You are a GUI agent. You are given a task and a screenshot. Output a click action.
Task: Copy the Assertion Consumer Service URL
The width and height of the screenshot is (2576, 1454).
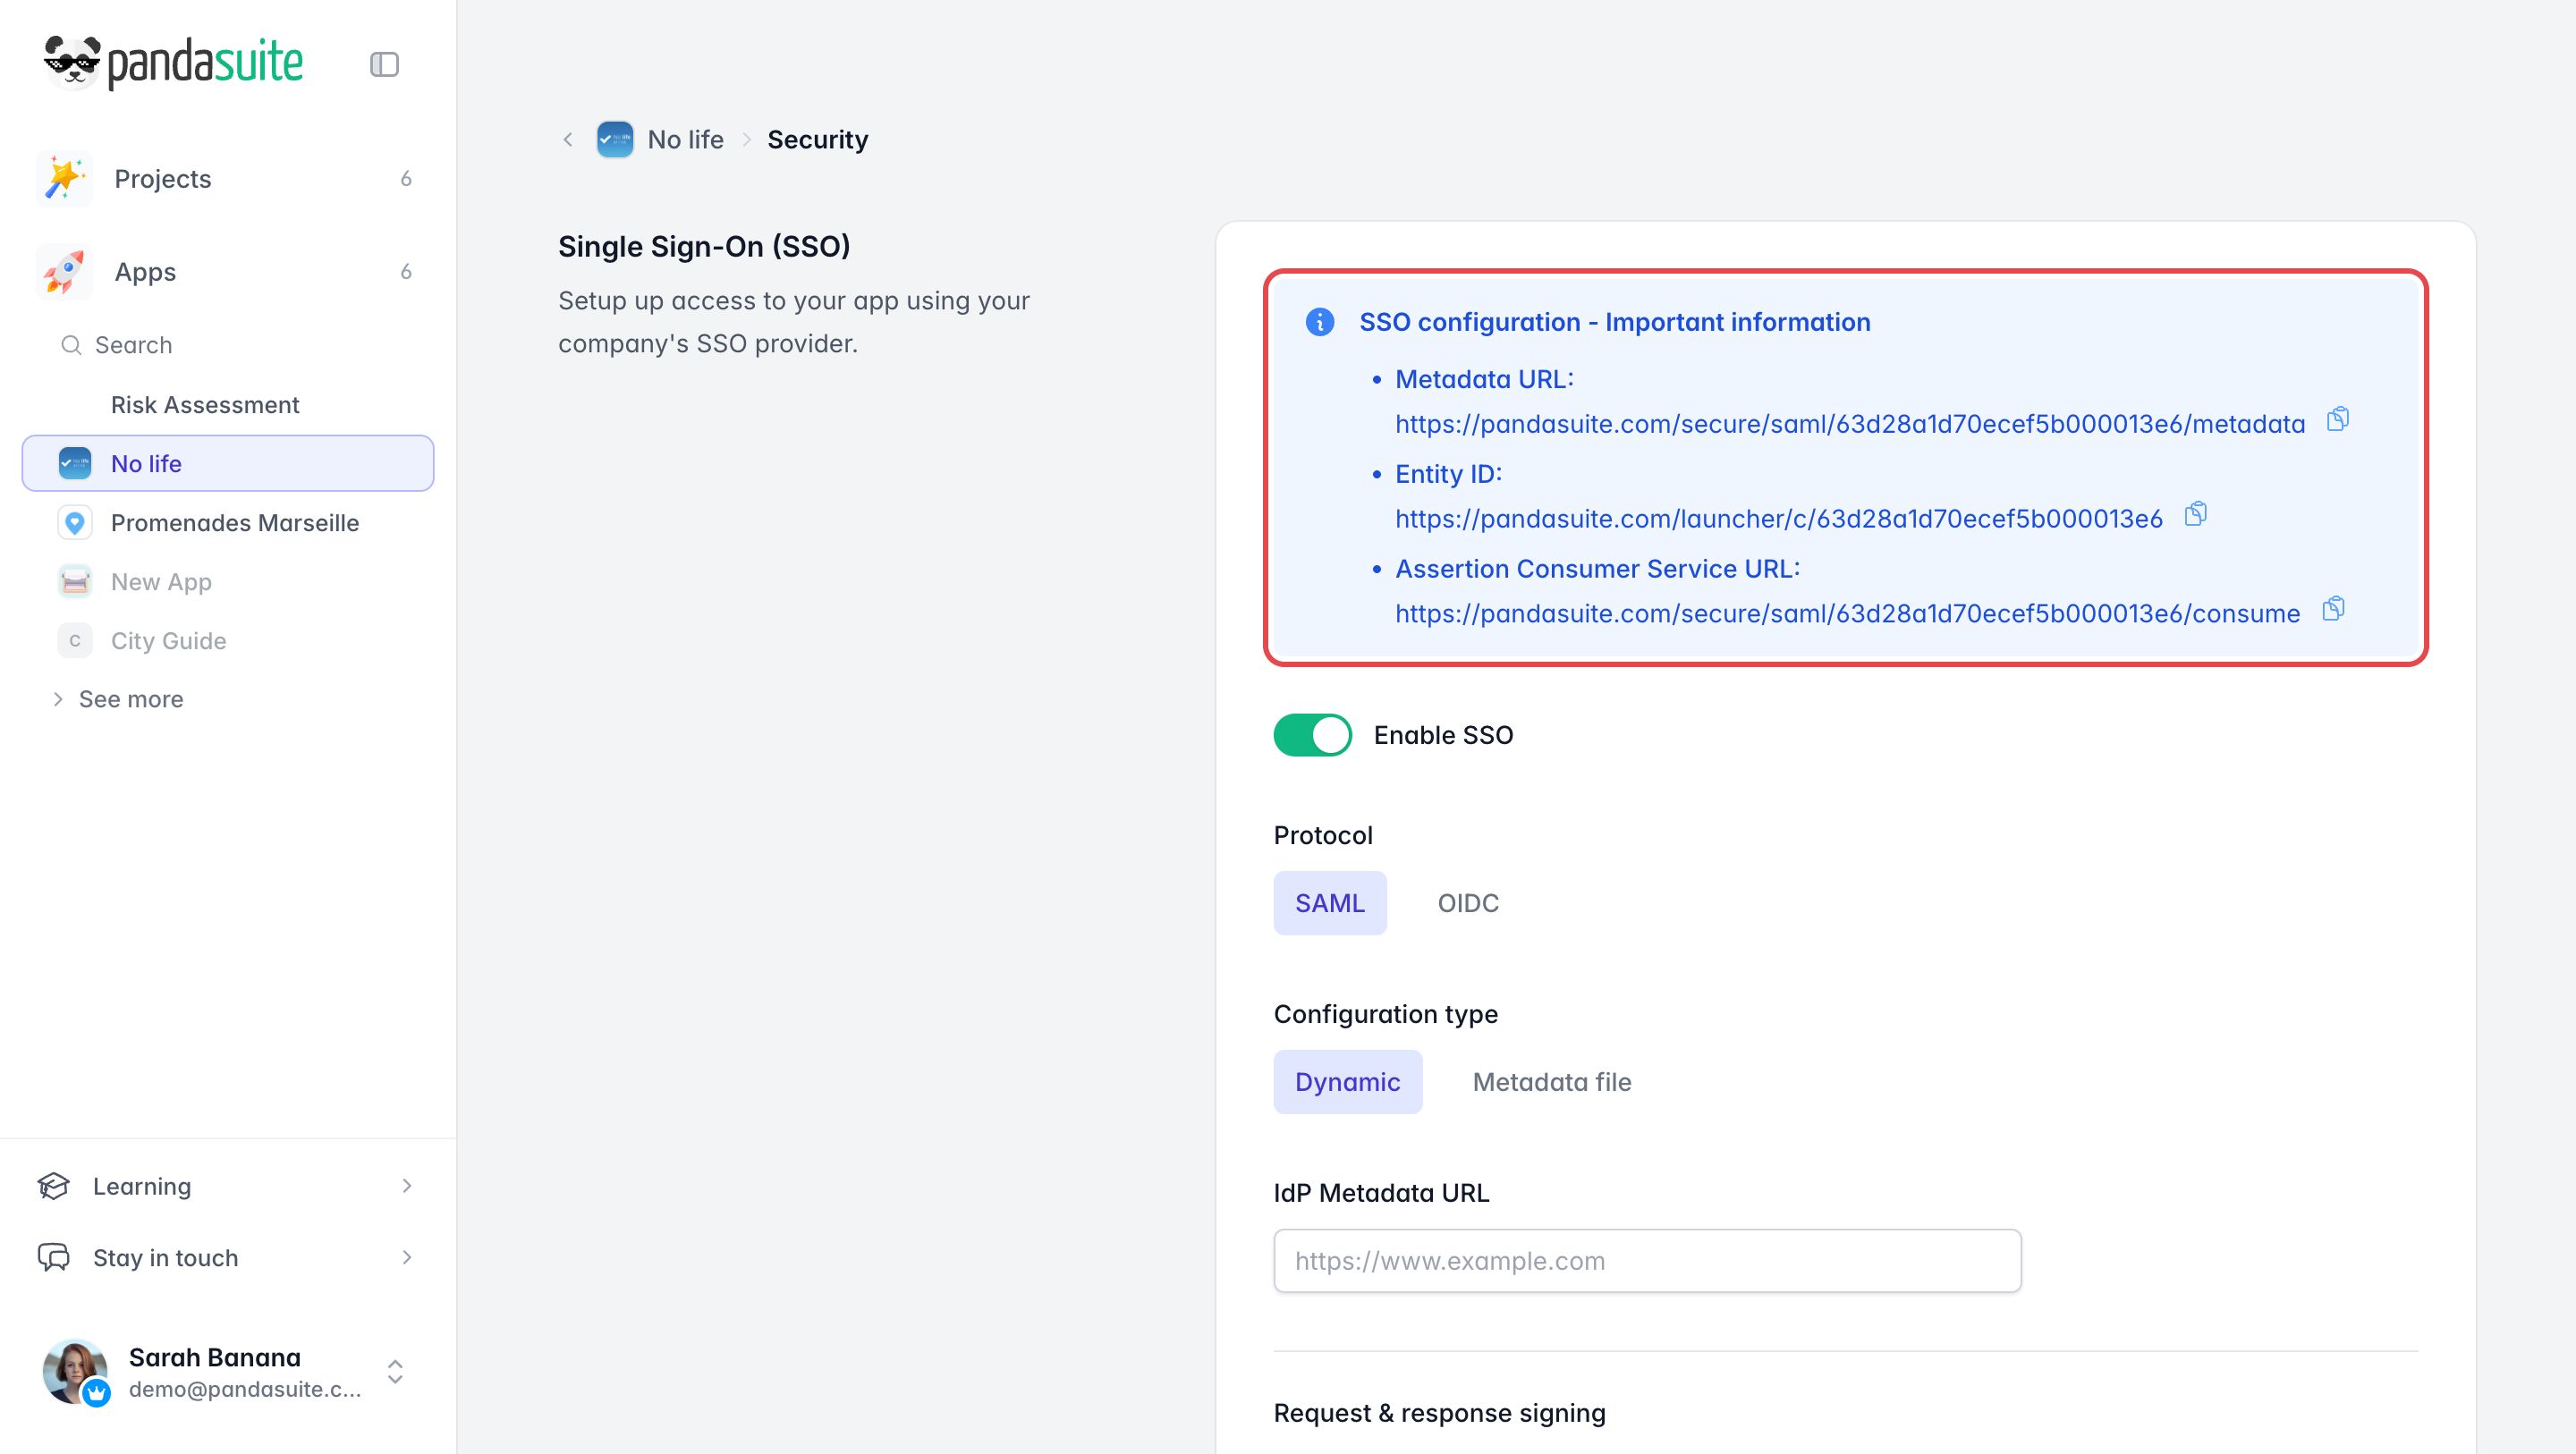point(2333,609)
